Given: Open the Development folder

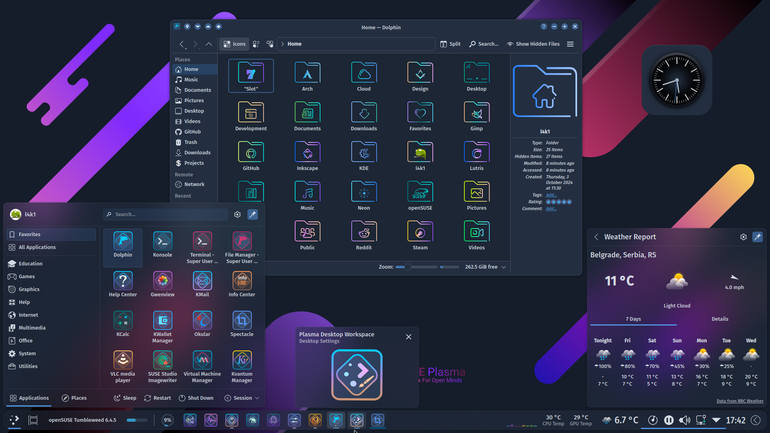Looking at the screenshot, I should click(x=251, y=116).
